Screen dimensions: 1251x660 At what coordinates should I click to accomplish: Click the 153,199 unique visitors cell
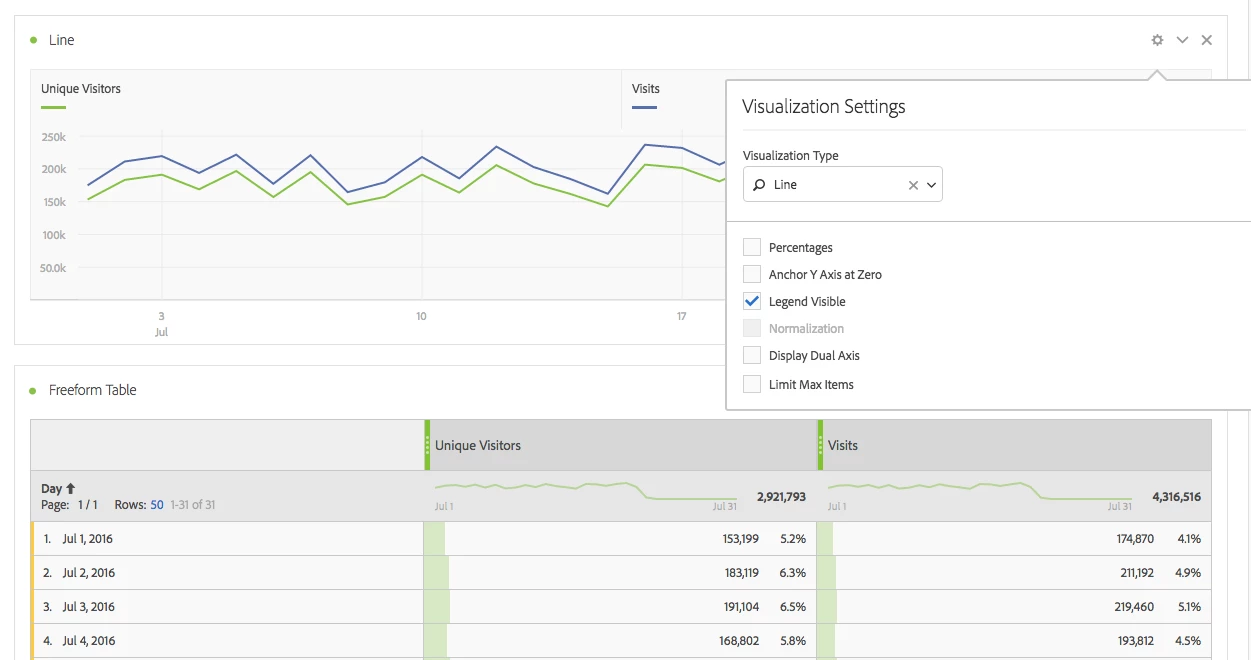[740, 539]
